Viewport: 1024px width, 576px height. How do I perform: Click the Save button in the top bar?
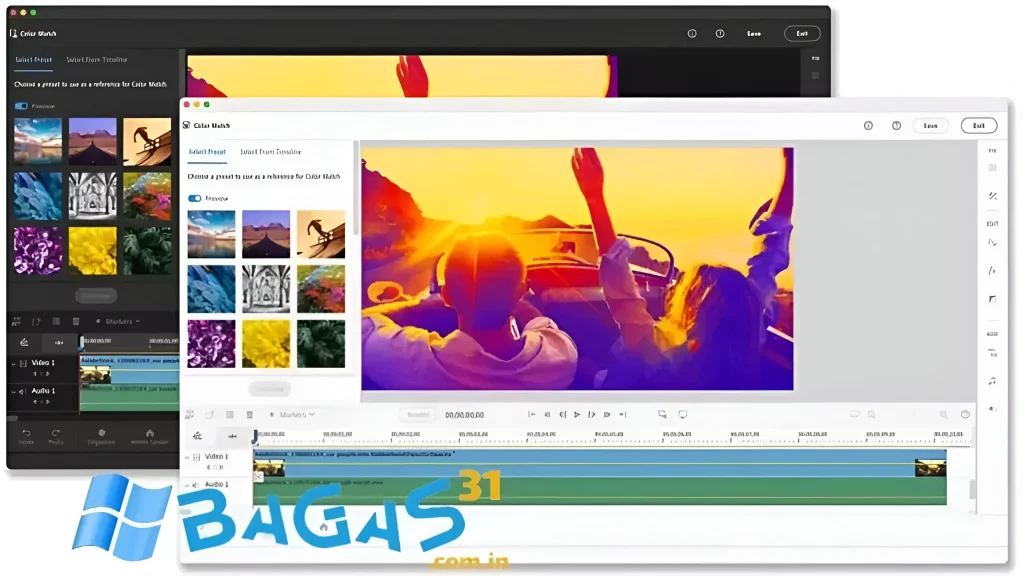[x=931, y=126]
